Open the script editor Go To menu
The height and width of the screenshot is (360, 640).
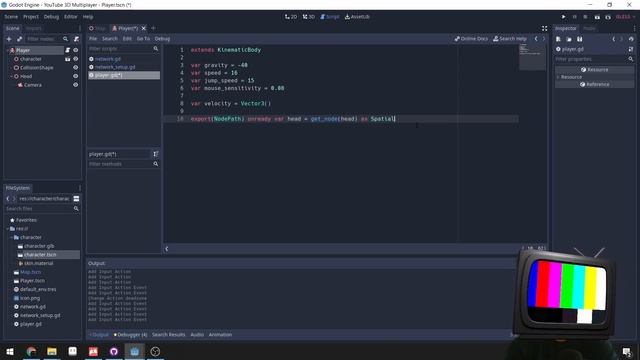click(143, 39)
